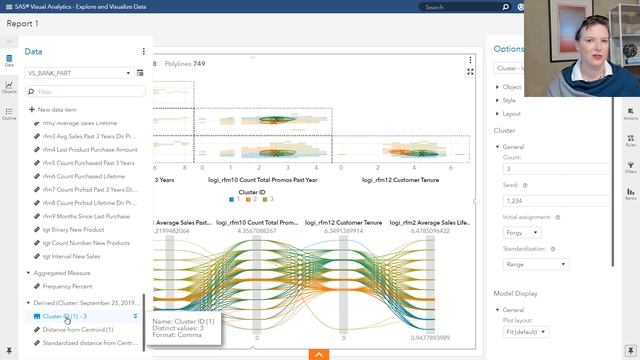Edit the cluster Count field
Image resolution: width=640 pixels, height=360 pixels.
tap(556, 169)
